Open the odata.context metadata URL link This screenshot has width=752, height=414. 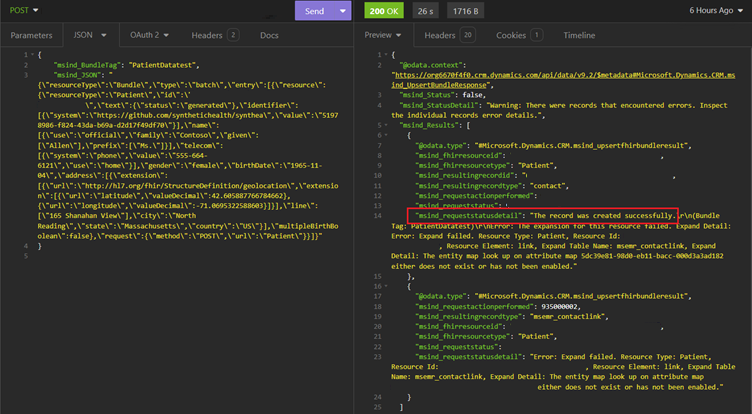563,80
